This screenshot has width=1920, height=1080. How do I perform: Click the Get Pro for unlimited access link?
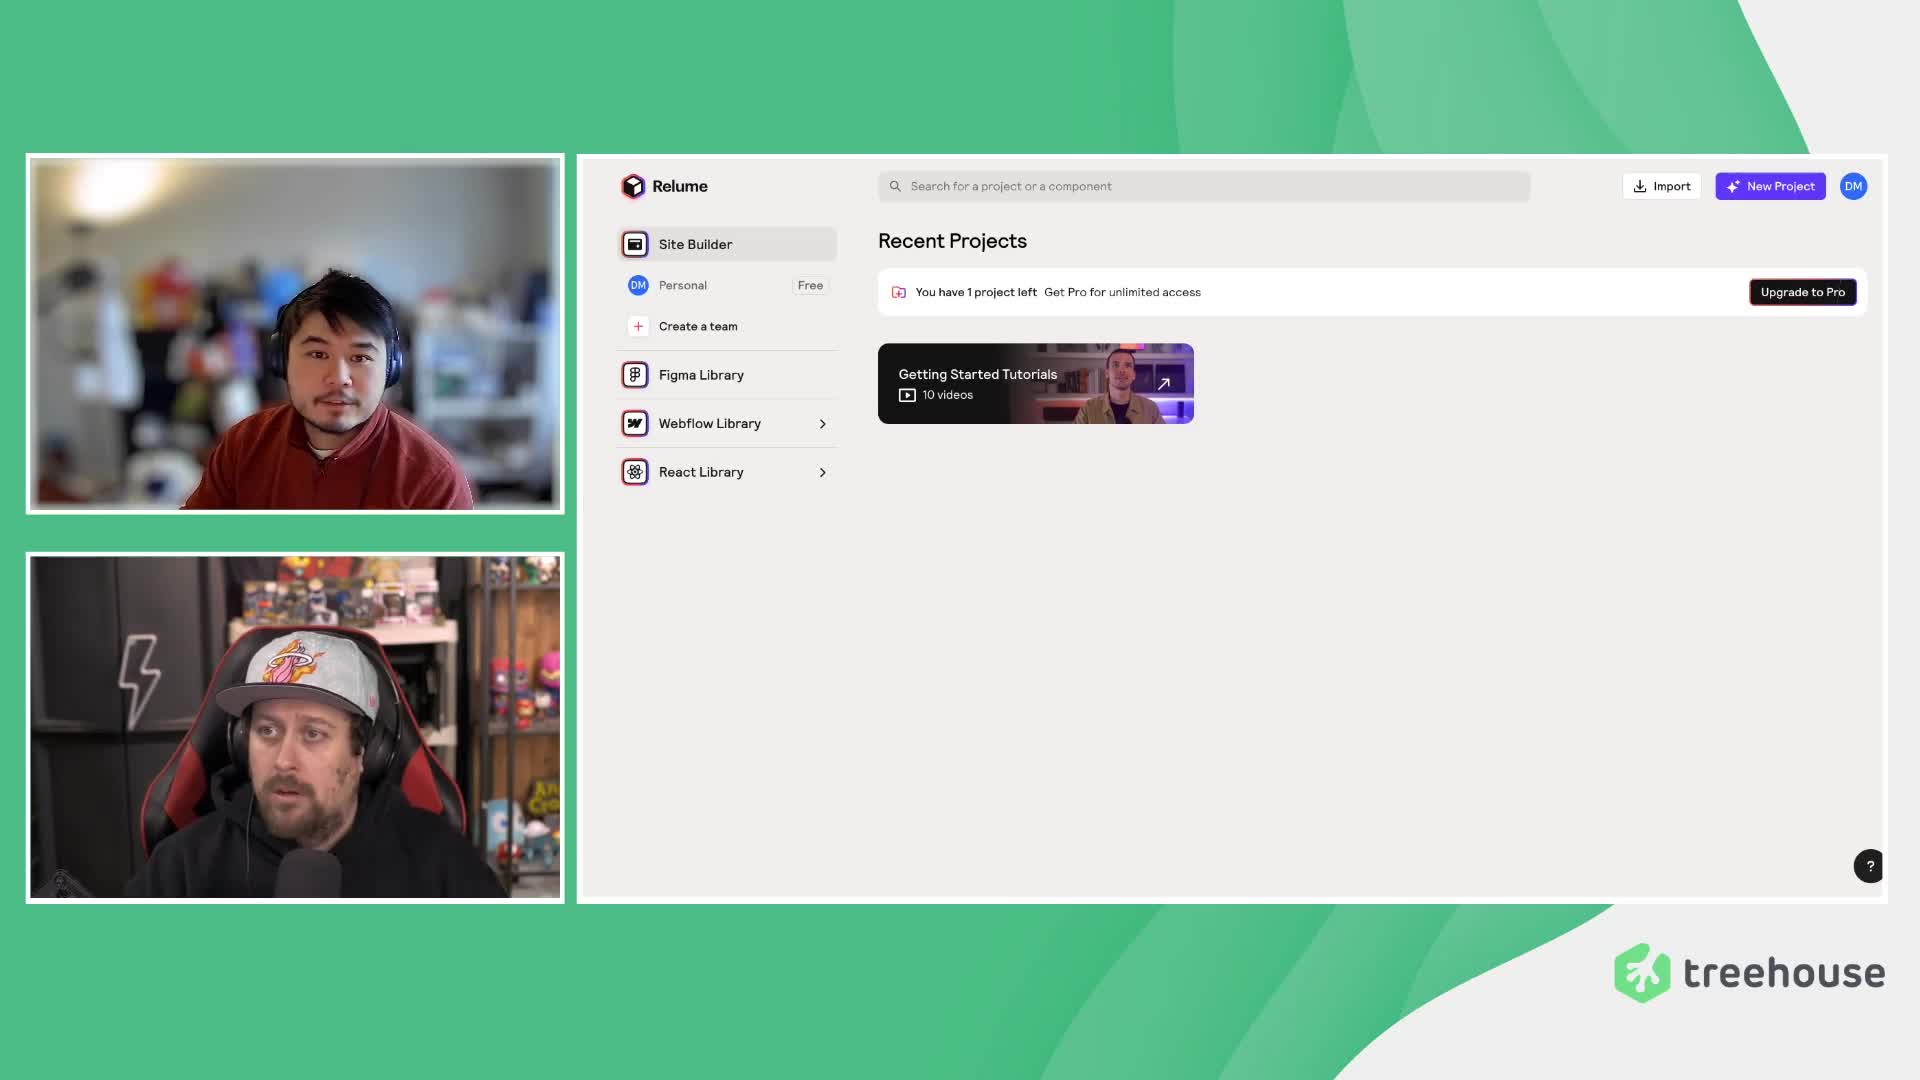tap(1122, 292)
